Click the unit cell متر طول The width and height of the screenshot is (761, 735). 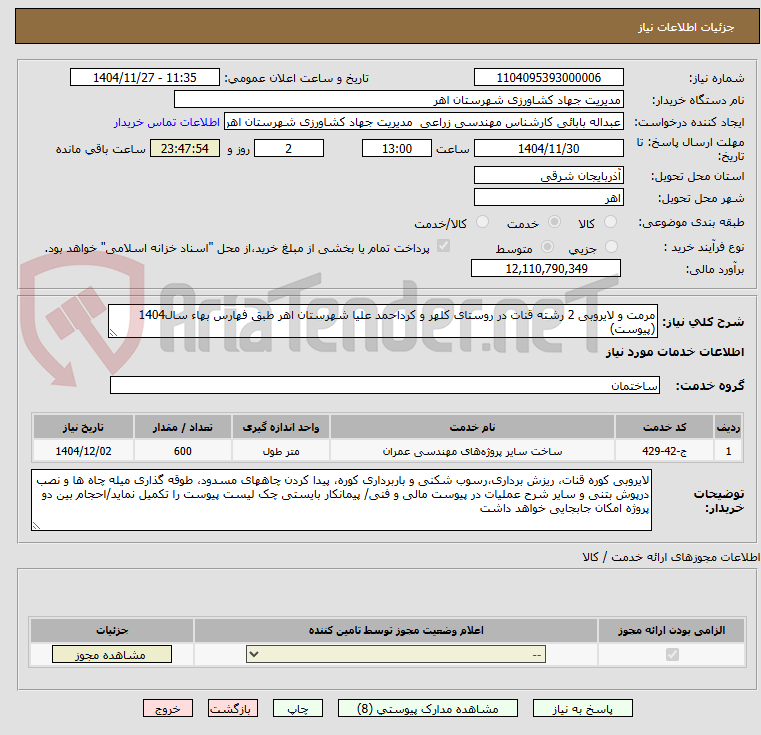281,451
